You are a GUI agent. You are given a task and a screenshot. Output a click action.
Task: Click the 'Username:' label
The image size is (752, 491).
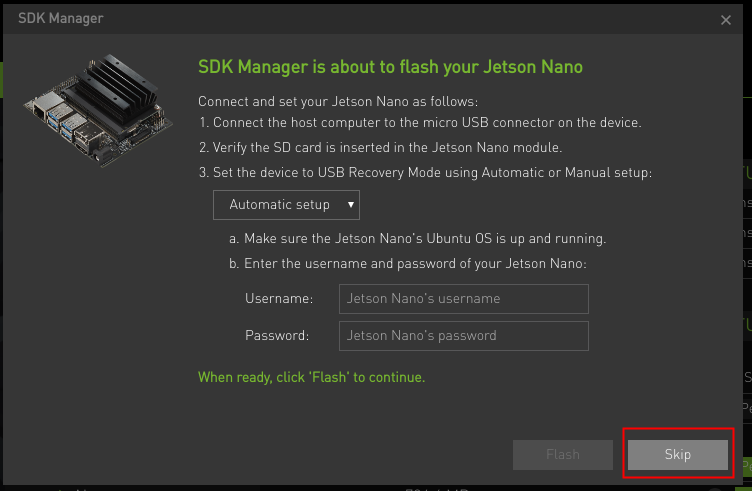pos(279,299)
